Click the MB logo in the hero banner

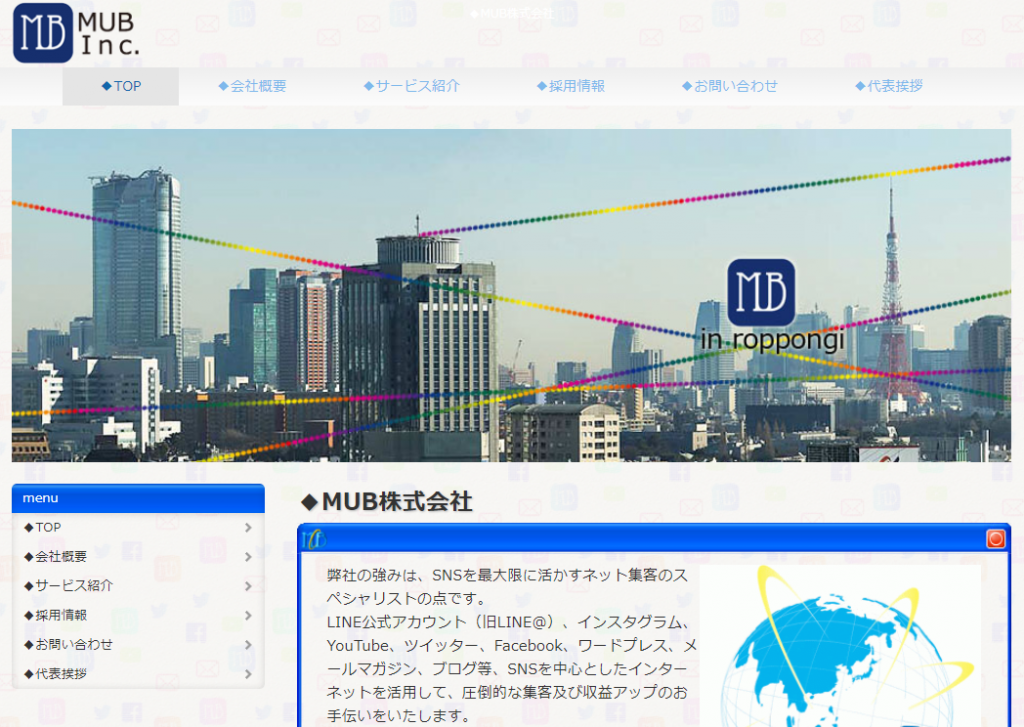(761, 292)
